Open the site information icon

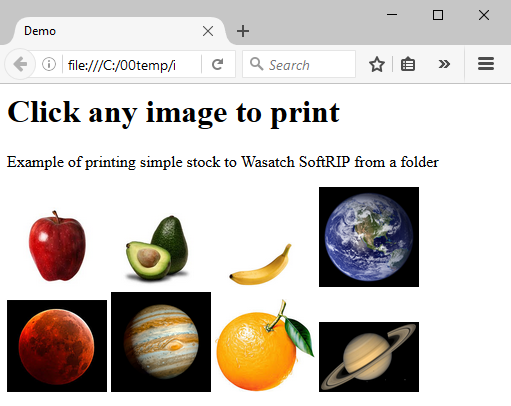[x=49, y=64]
